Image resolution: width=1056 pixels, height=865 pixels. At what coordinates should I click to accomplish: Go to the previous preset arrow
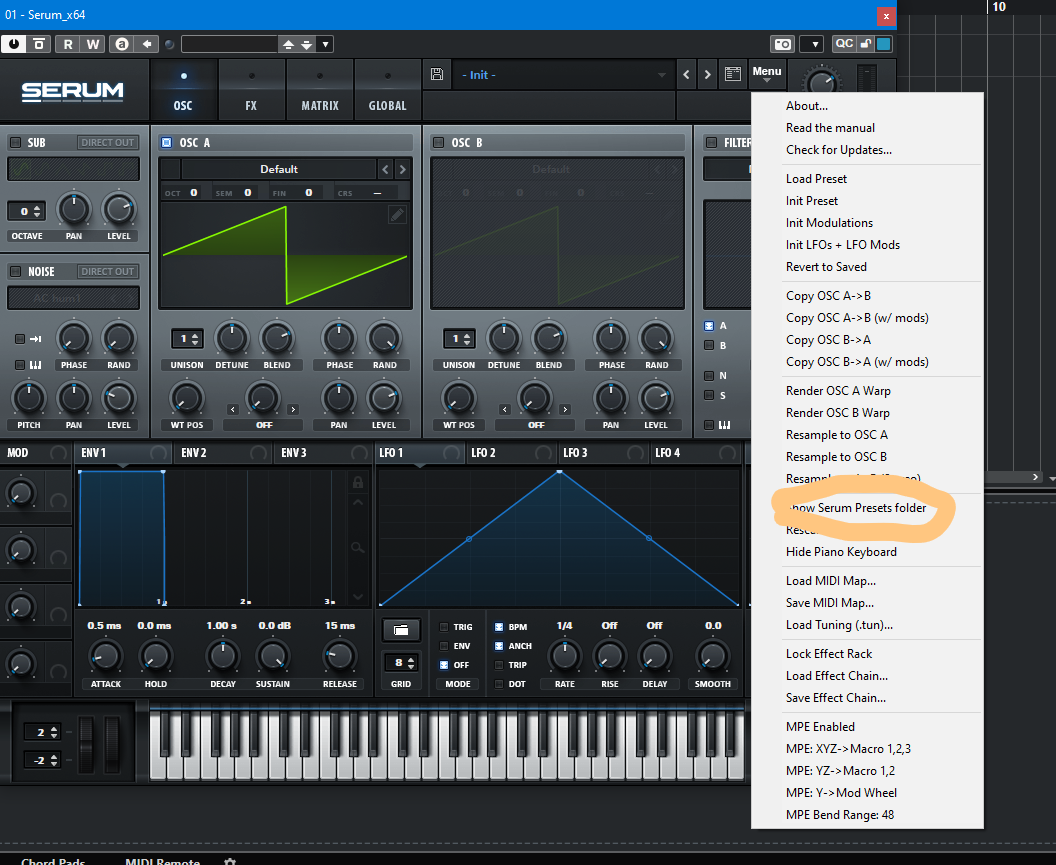point(686,75)
